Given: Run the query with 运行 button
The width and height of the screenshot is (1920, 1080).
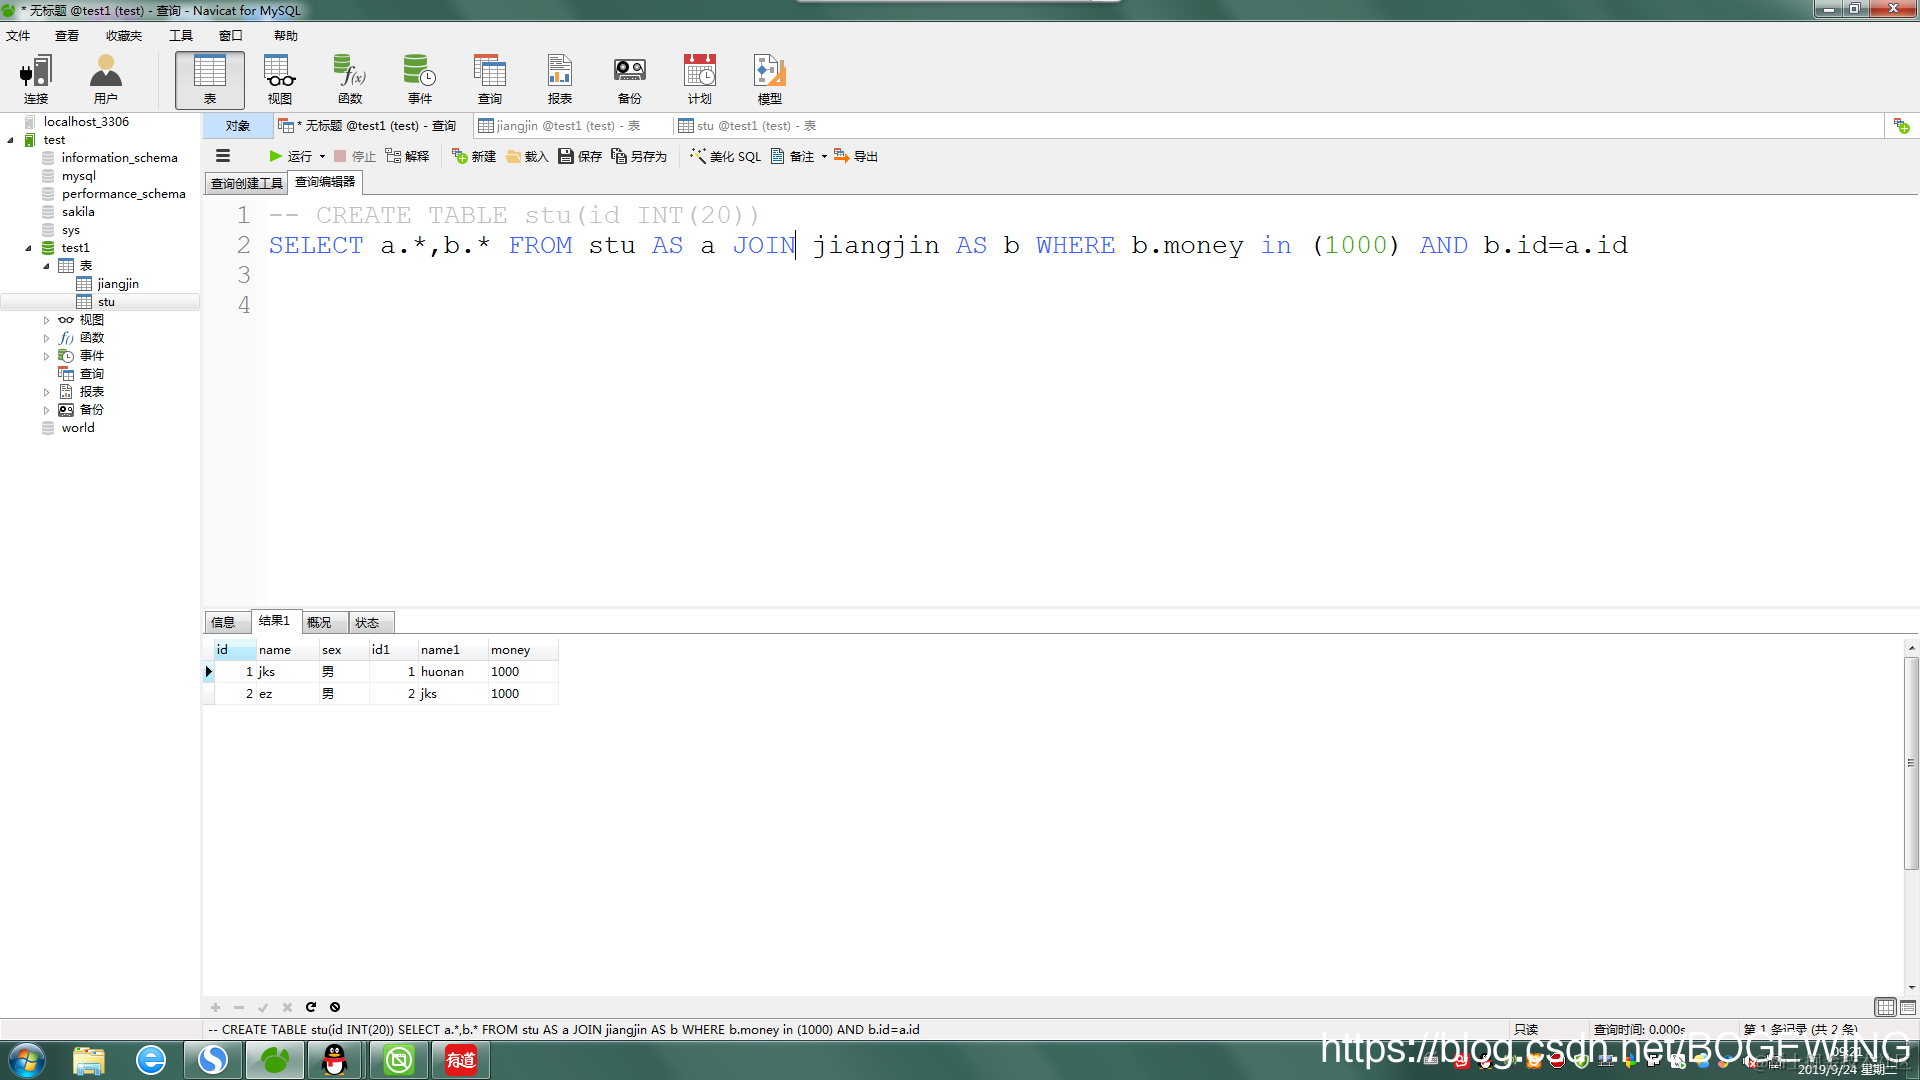Looking at the screenshot, I should (x=291, y=156).
